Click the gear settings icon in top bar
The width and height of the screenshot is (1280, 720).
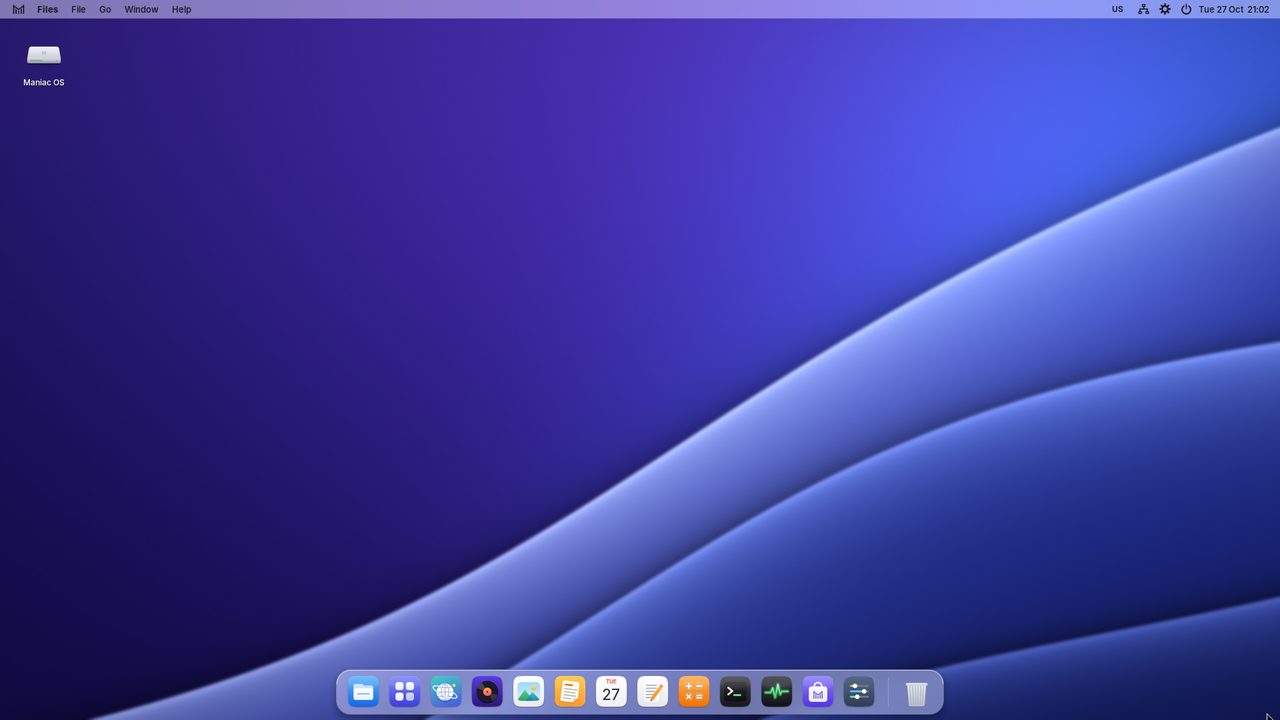[1165, 9]
